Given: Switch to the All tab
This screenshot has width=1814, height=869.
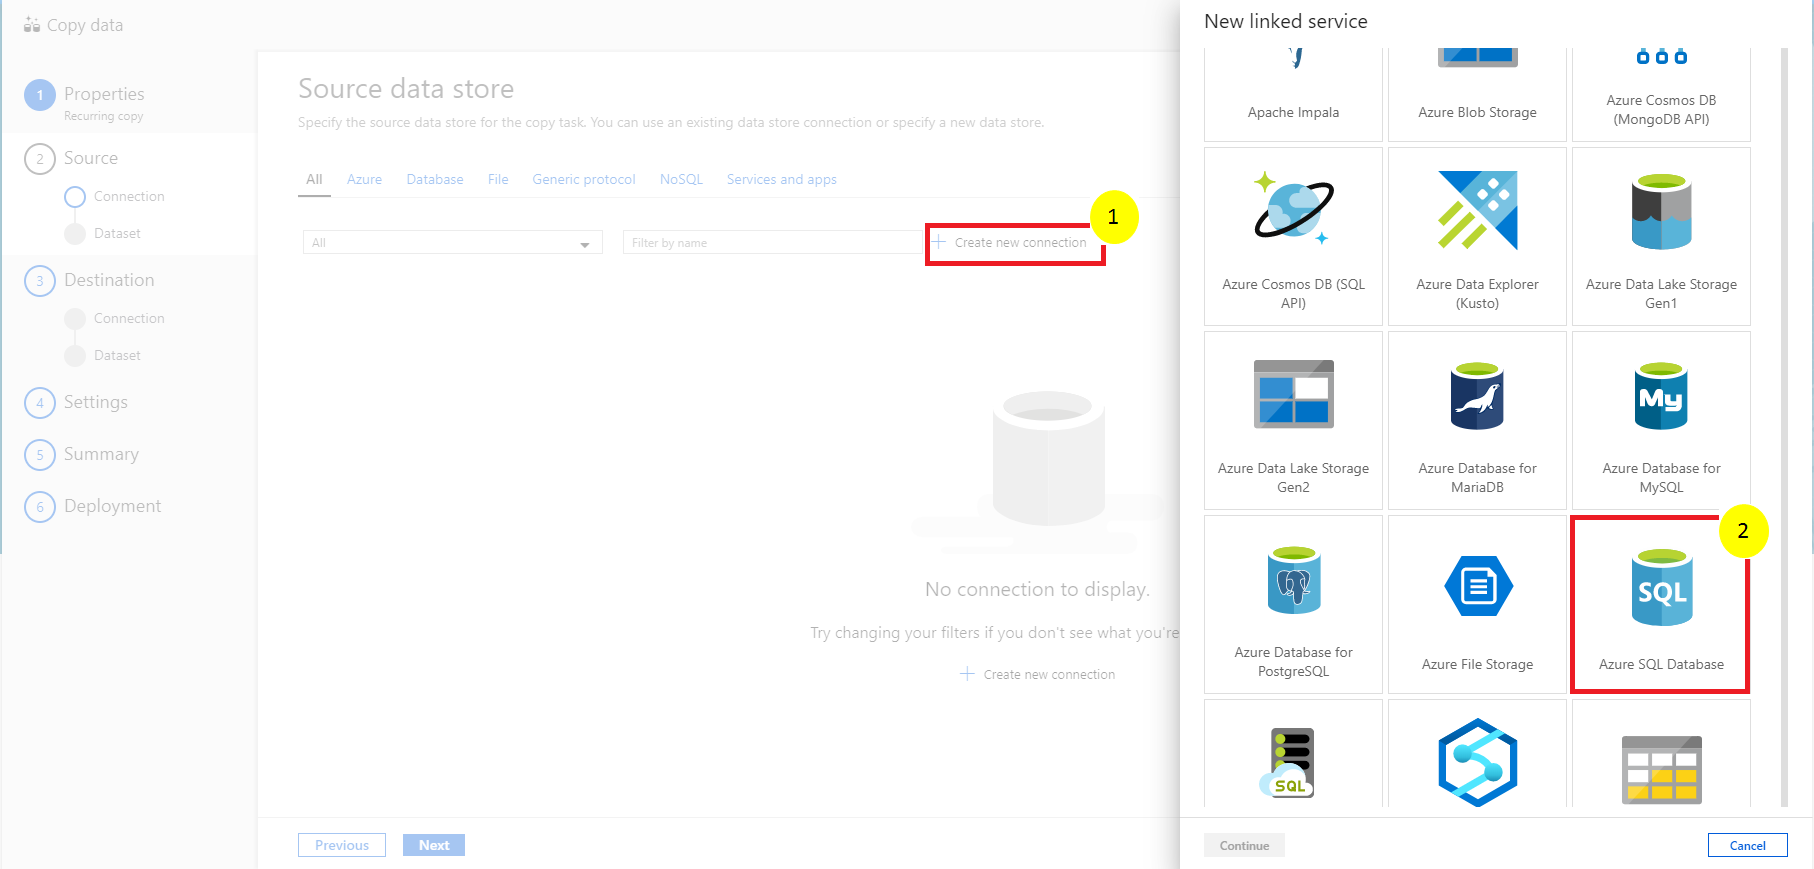Looking at the screenshot, I should coord(314,180).
